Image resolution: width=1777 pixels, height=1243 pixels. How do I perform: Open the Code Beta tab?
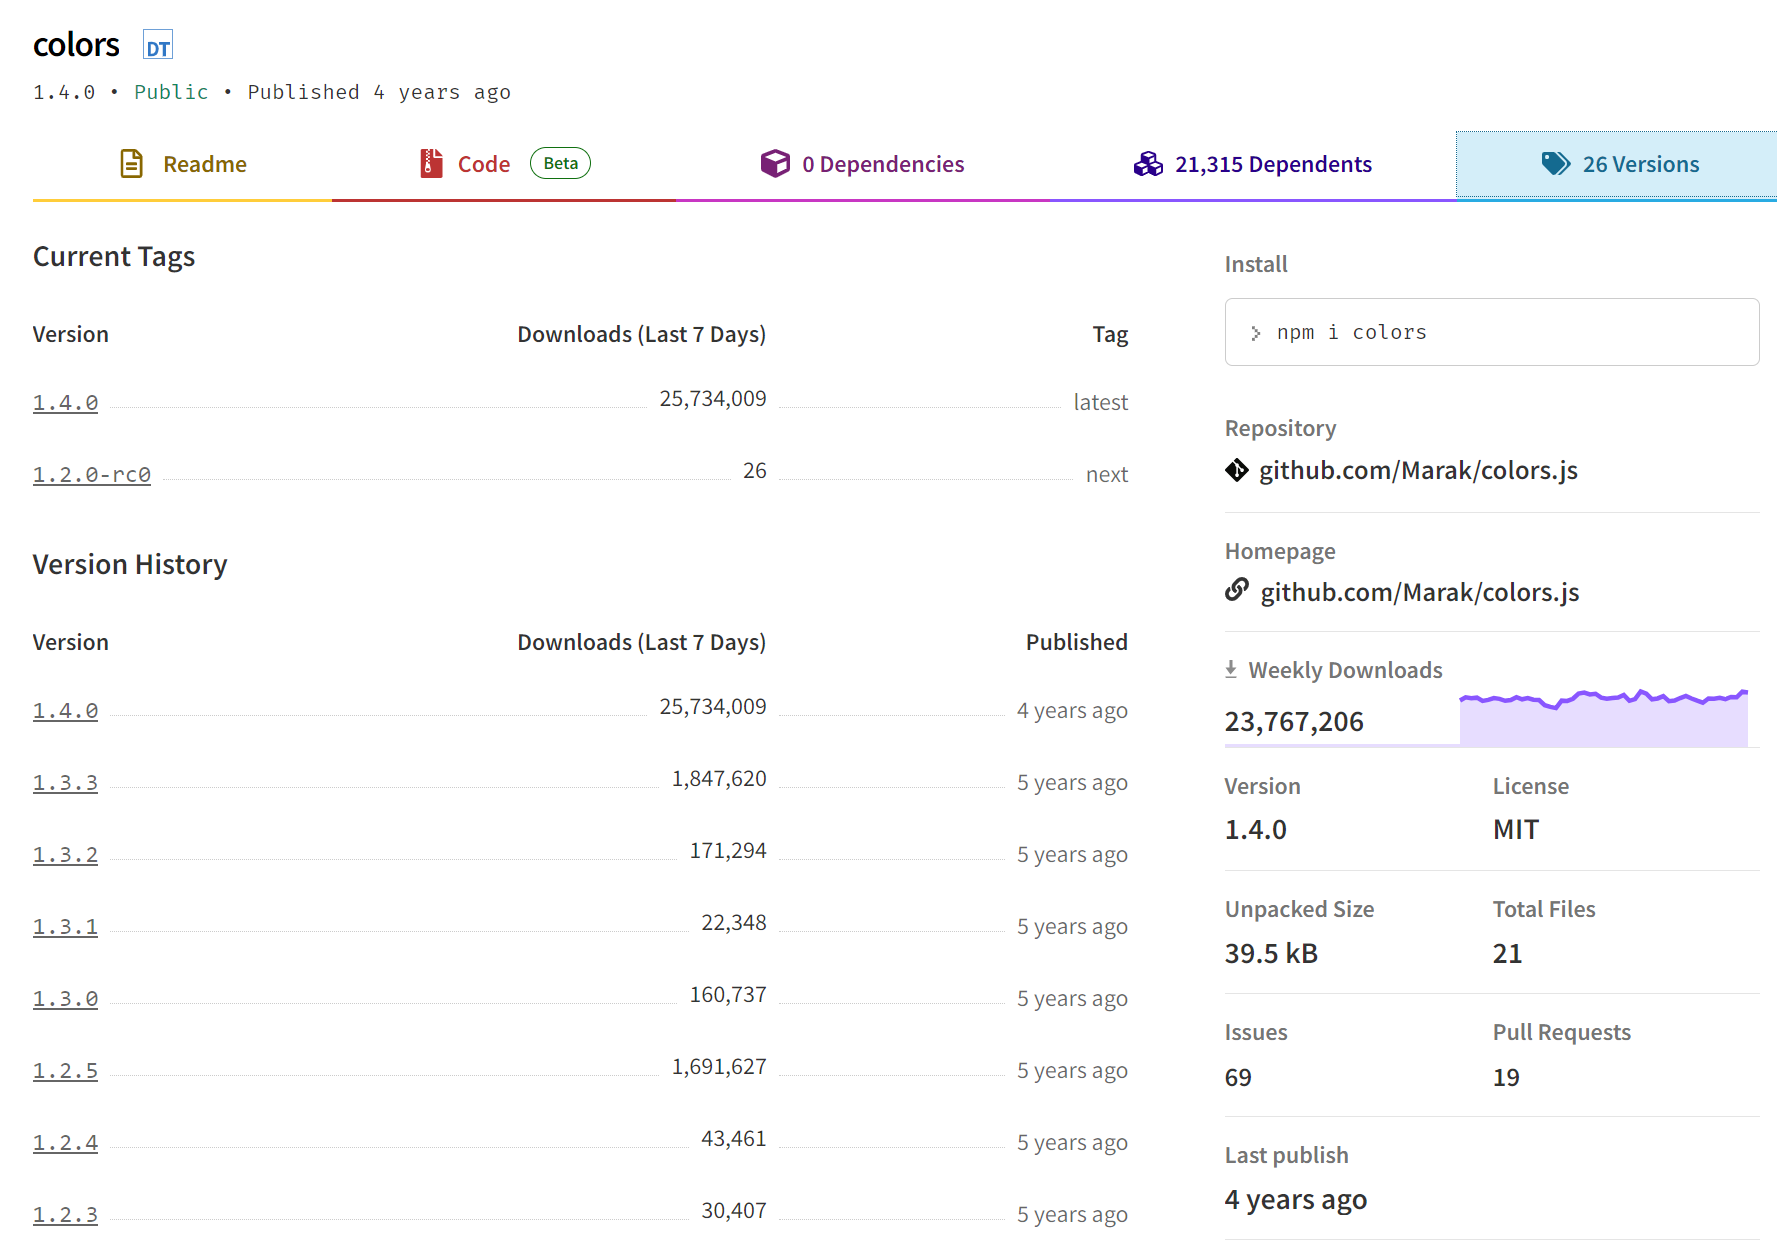coord(484,163)
